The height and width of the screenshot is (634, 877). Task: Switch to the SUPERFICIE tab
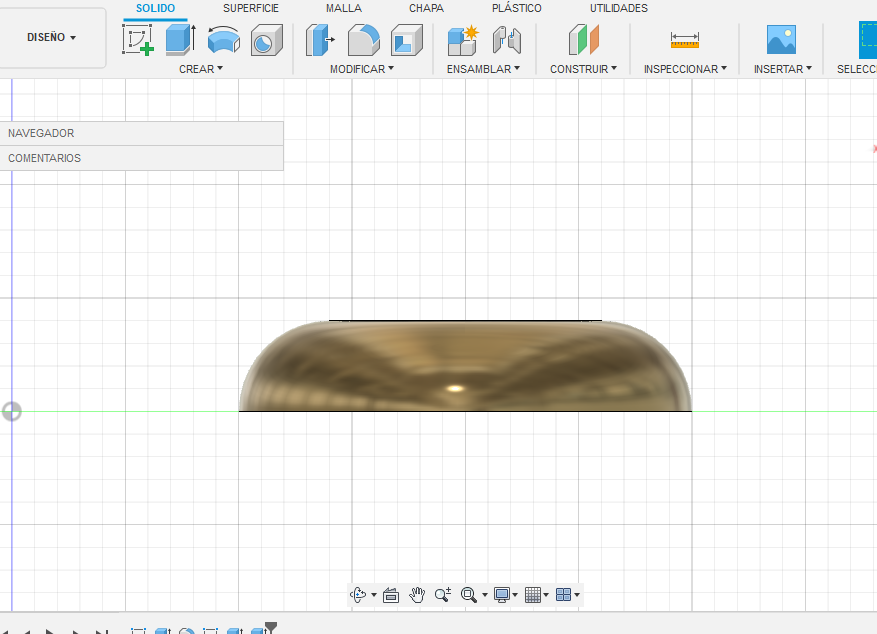point(250,8)
